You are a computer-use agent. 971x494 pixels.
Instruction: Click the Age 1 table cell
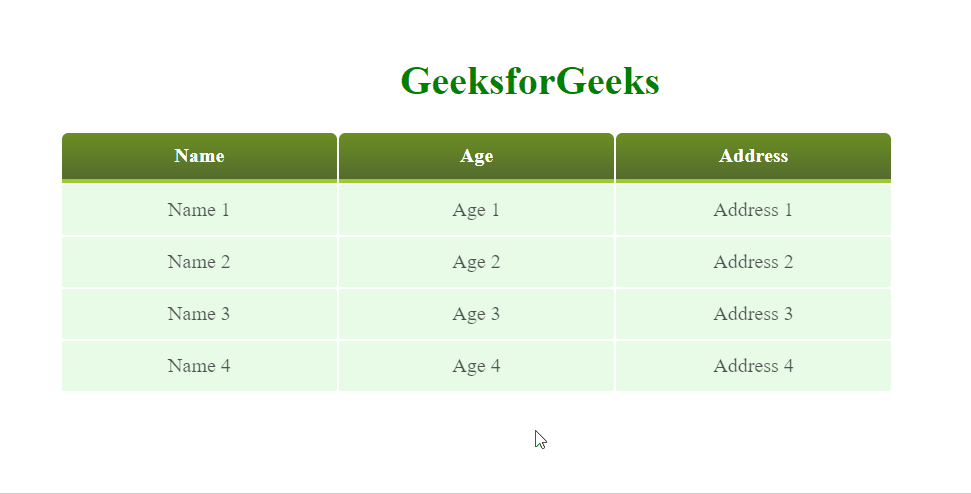(476, 210)
